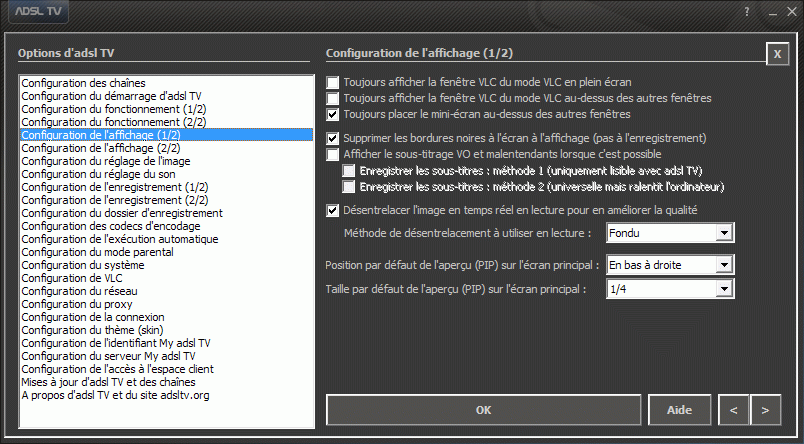Click the OK button
The image size is (804, 444).
click(x=484, y=410)
